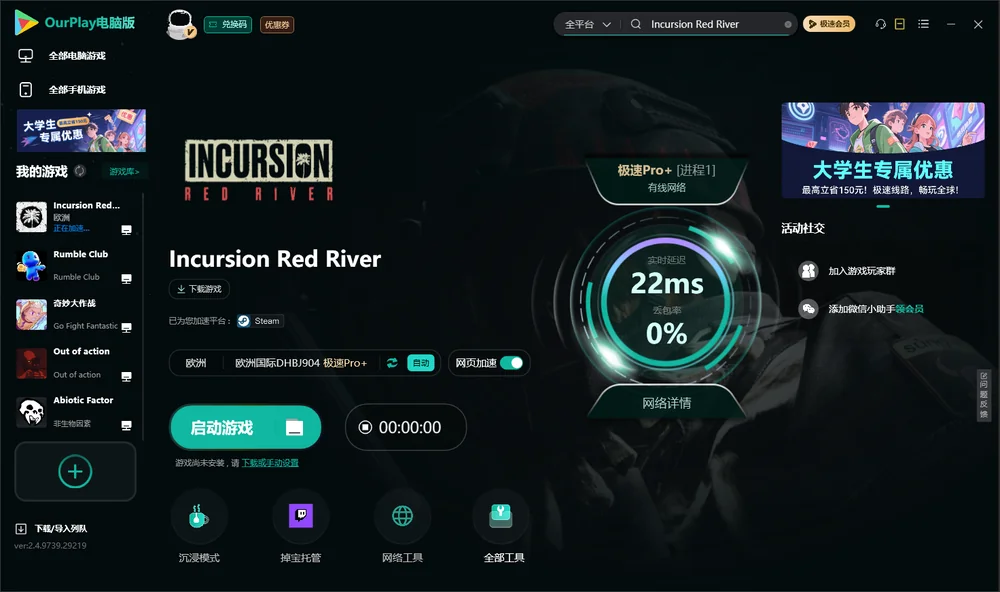Open 网络详情 network details
Screen dimensions: 1000x592
(x=666, y=403)
